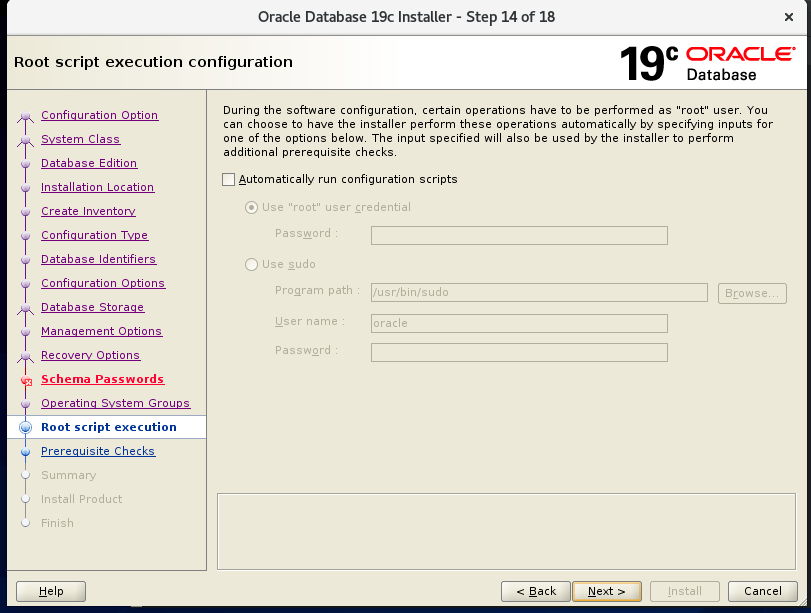Click the Configuration Option step marker icon
Image resolution: width=811 pixels, height=613 pixels.
point(25,117)
